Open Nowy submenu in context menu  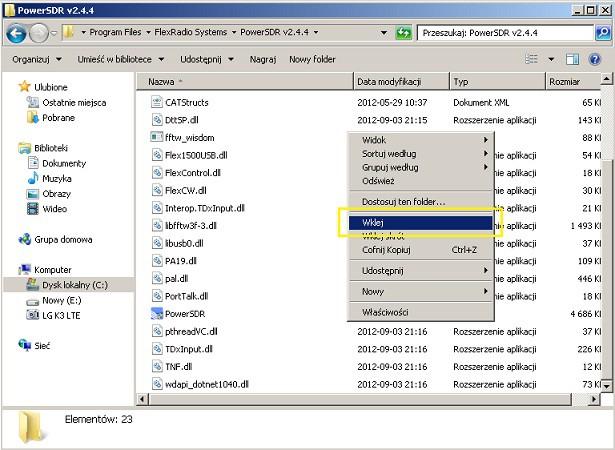[420, 291]
